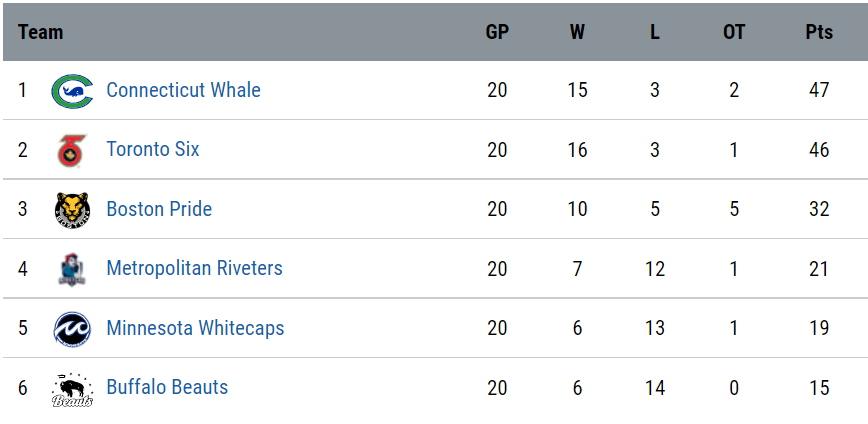Open the Minnesota Whitecaps team link
The height and width of the screenshot is (424, 868).
click(195, 328)
